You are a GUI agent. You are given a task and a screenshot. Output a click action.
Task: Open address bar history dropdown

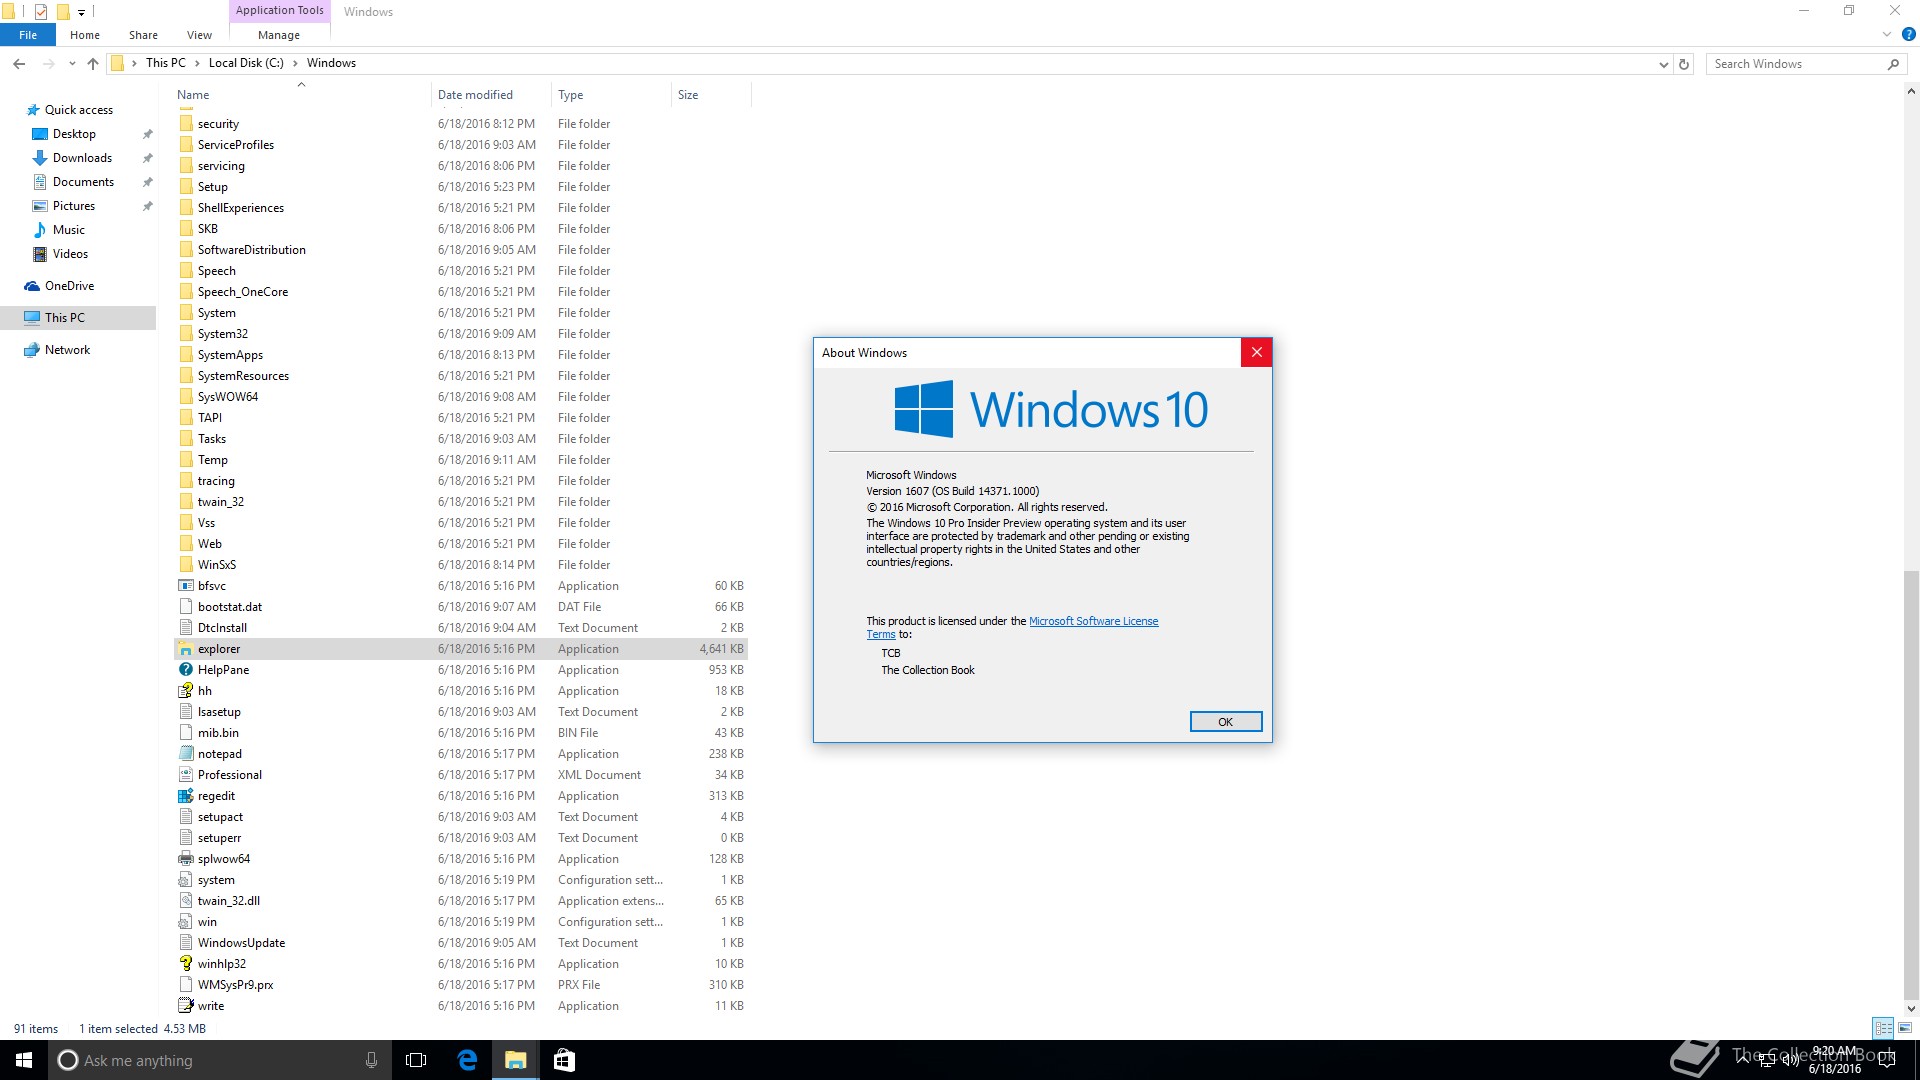click(x=1663, y=64)
